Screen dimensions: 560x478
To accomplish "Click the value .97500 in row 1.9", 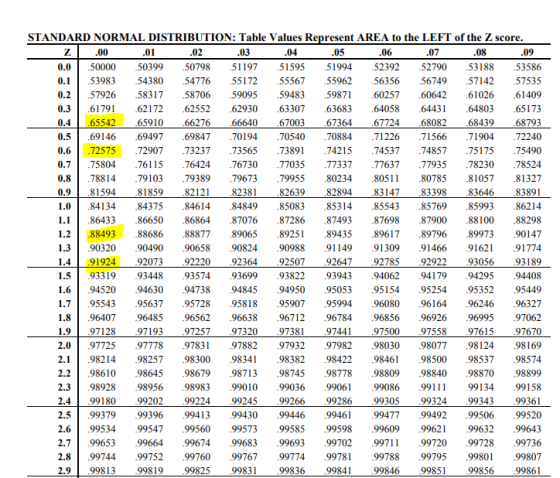I will (x=386, y=332).
